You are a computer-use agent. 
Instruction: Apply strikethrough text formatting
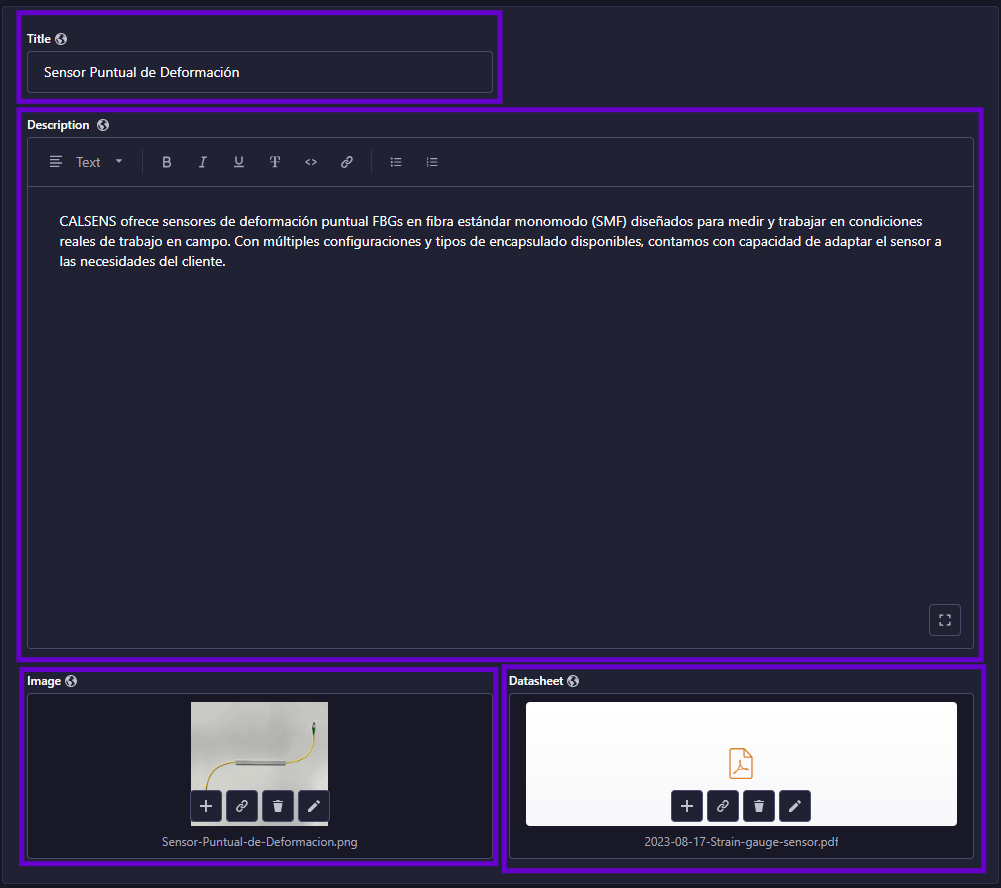point(275,162)
